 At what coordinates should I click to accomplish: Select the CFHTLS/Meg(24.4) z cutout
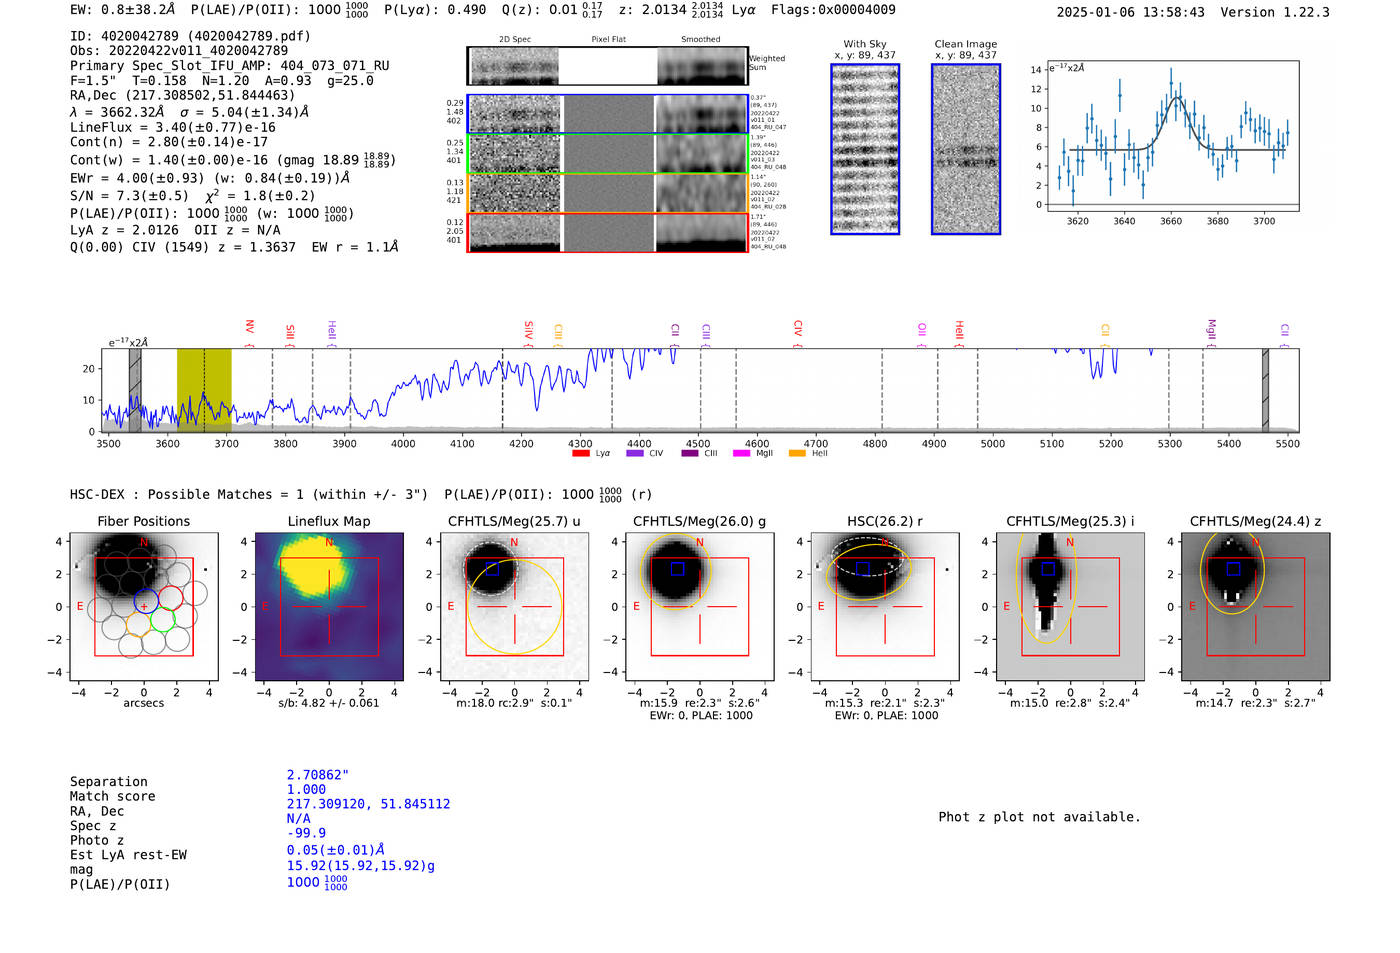pos(1255,607)
